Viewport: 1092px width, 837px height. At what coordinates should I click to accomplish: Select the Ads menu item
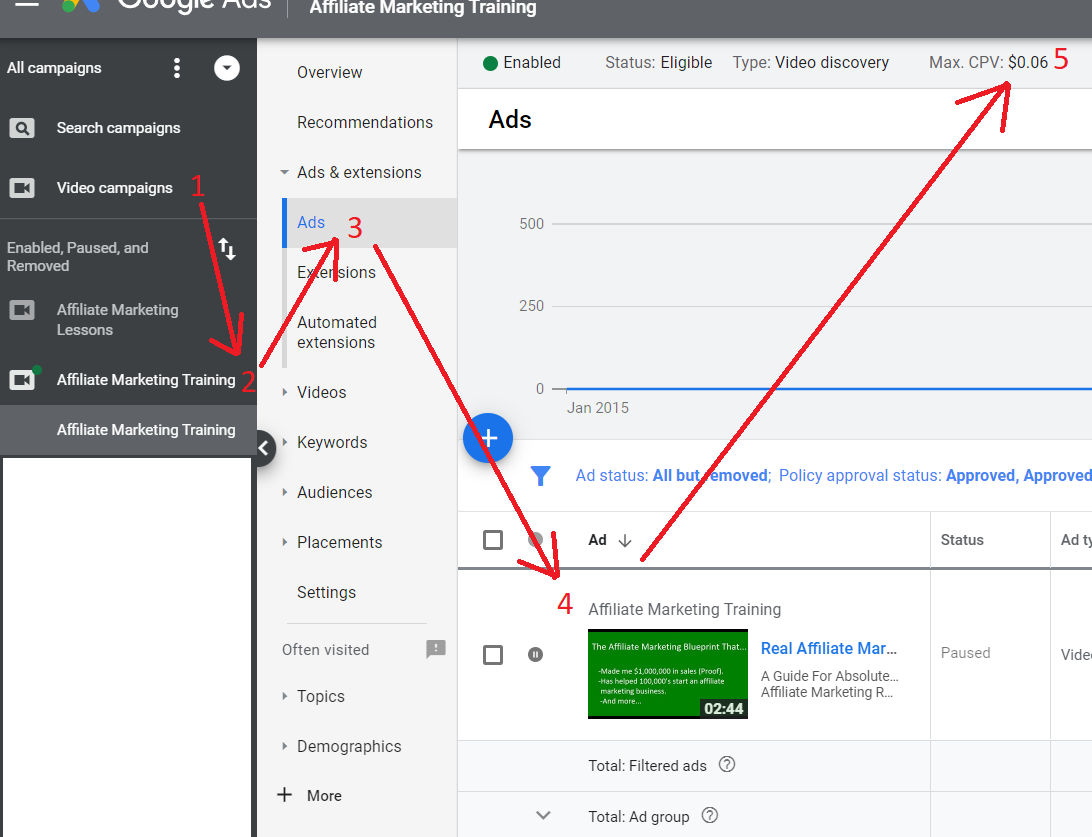(x=311, y=222)
